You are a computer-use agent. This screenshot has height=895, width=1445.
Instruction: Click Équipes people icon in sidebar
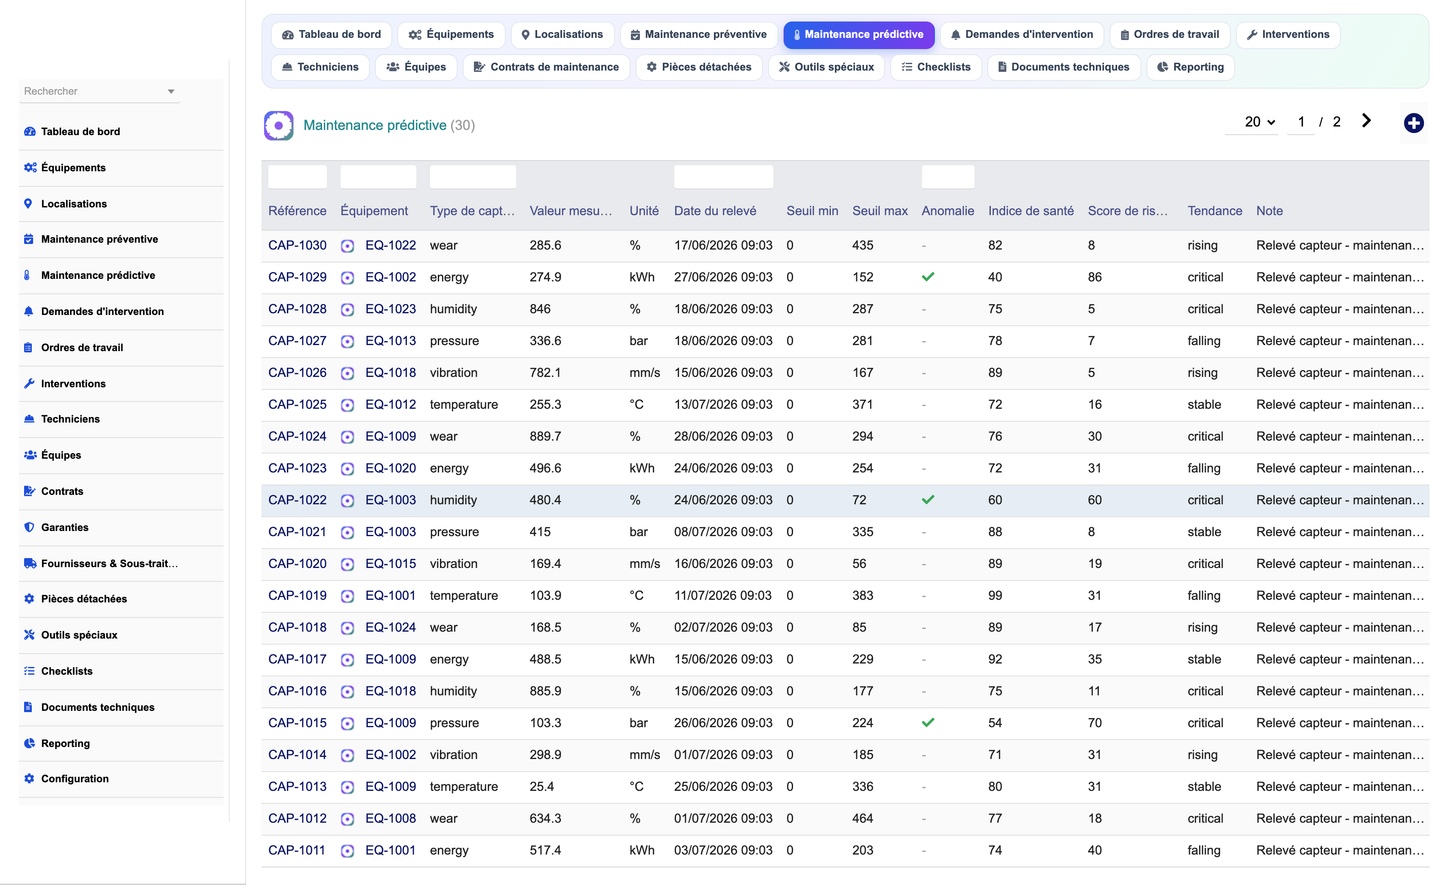click(29, 455)
